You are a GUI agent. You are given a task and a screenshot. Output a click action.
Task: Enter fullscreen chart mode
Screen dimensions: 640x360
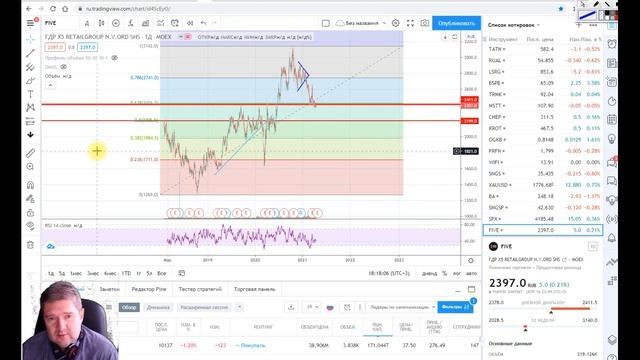tap(410, 23)
